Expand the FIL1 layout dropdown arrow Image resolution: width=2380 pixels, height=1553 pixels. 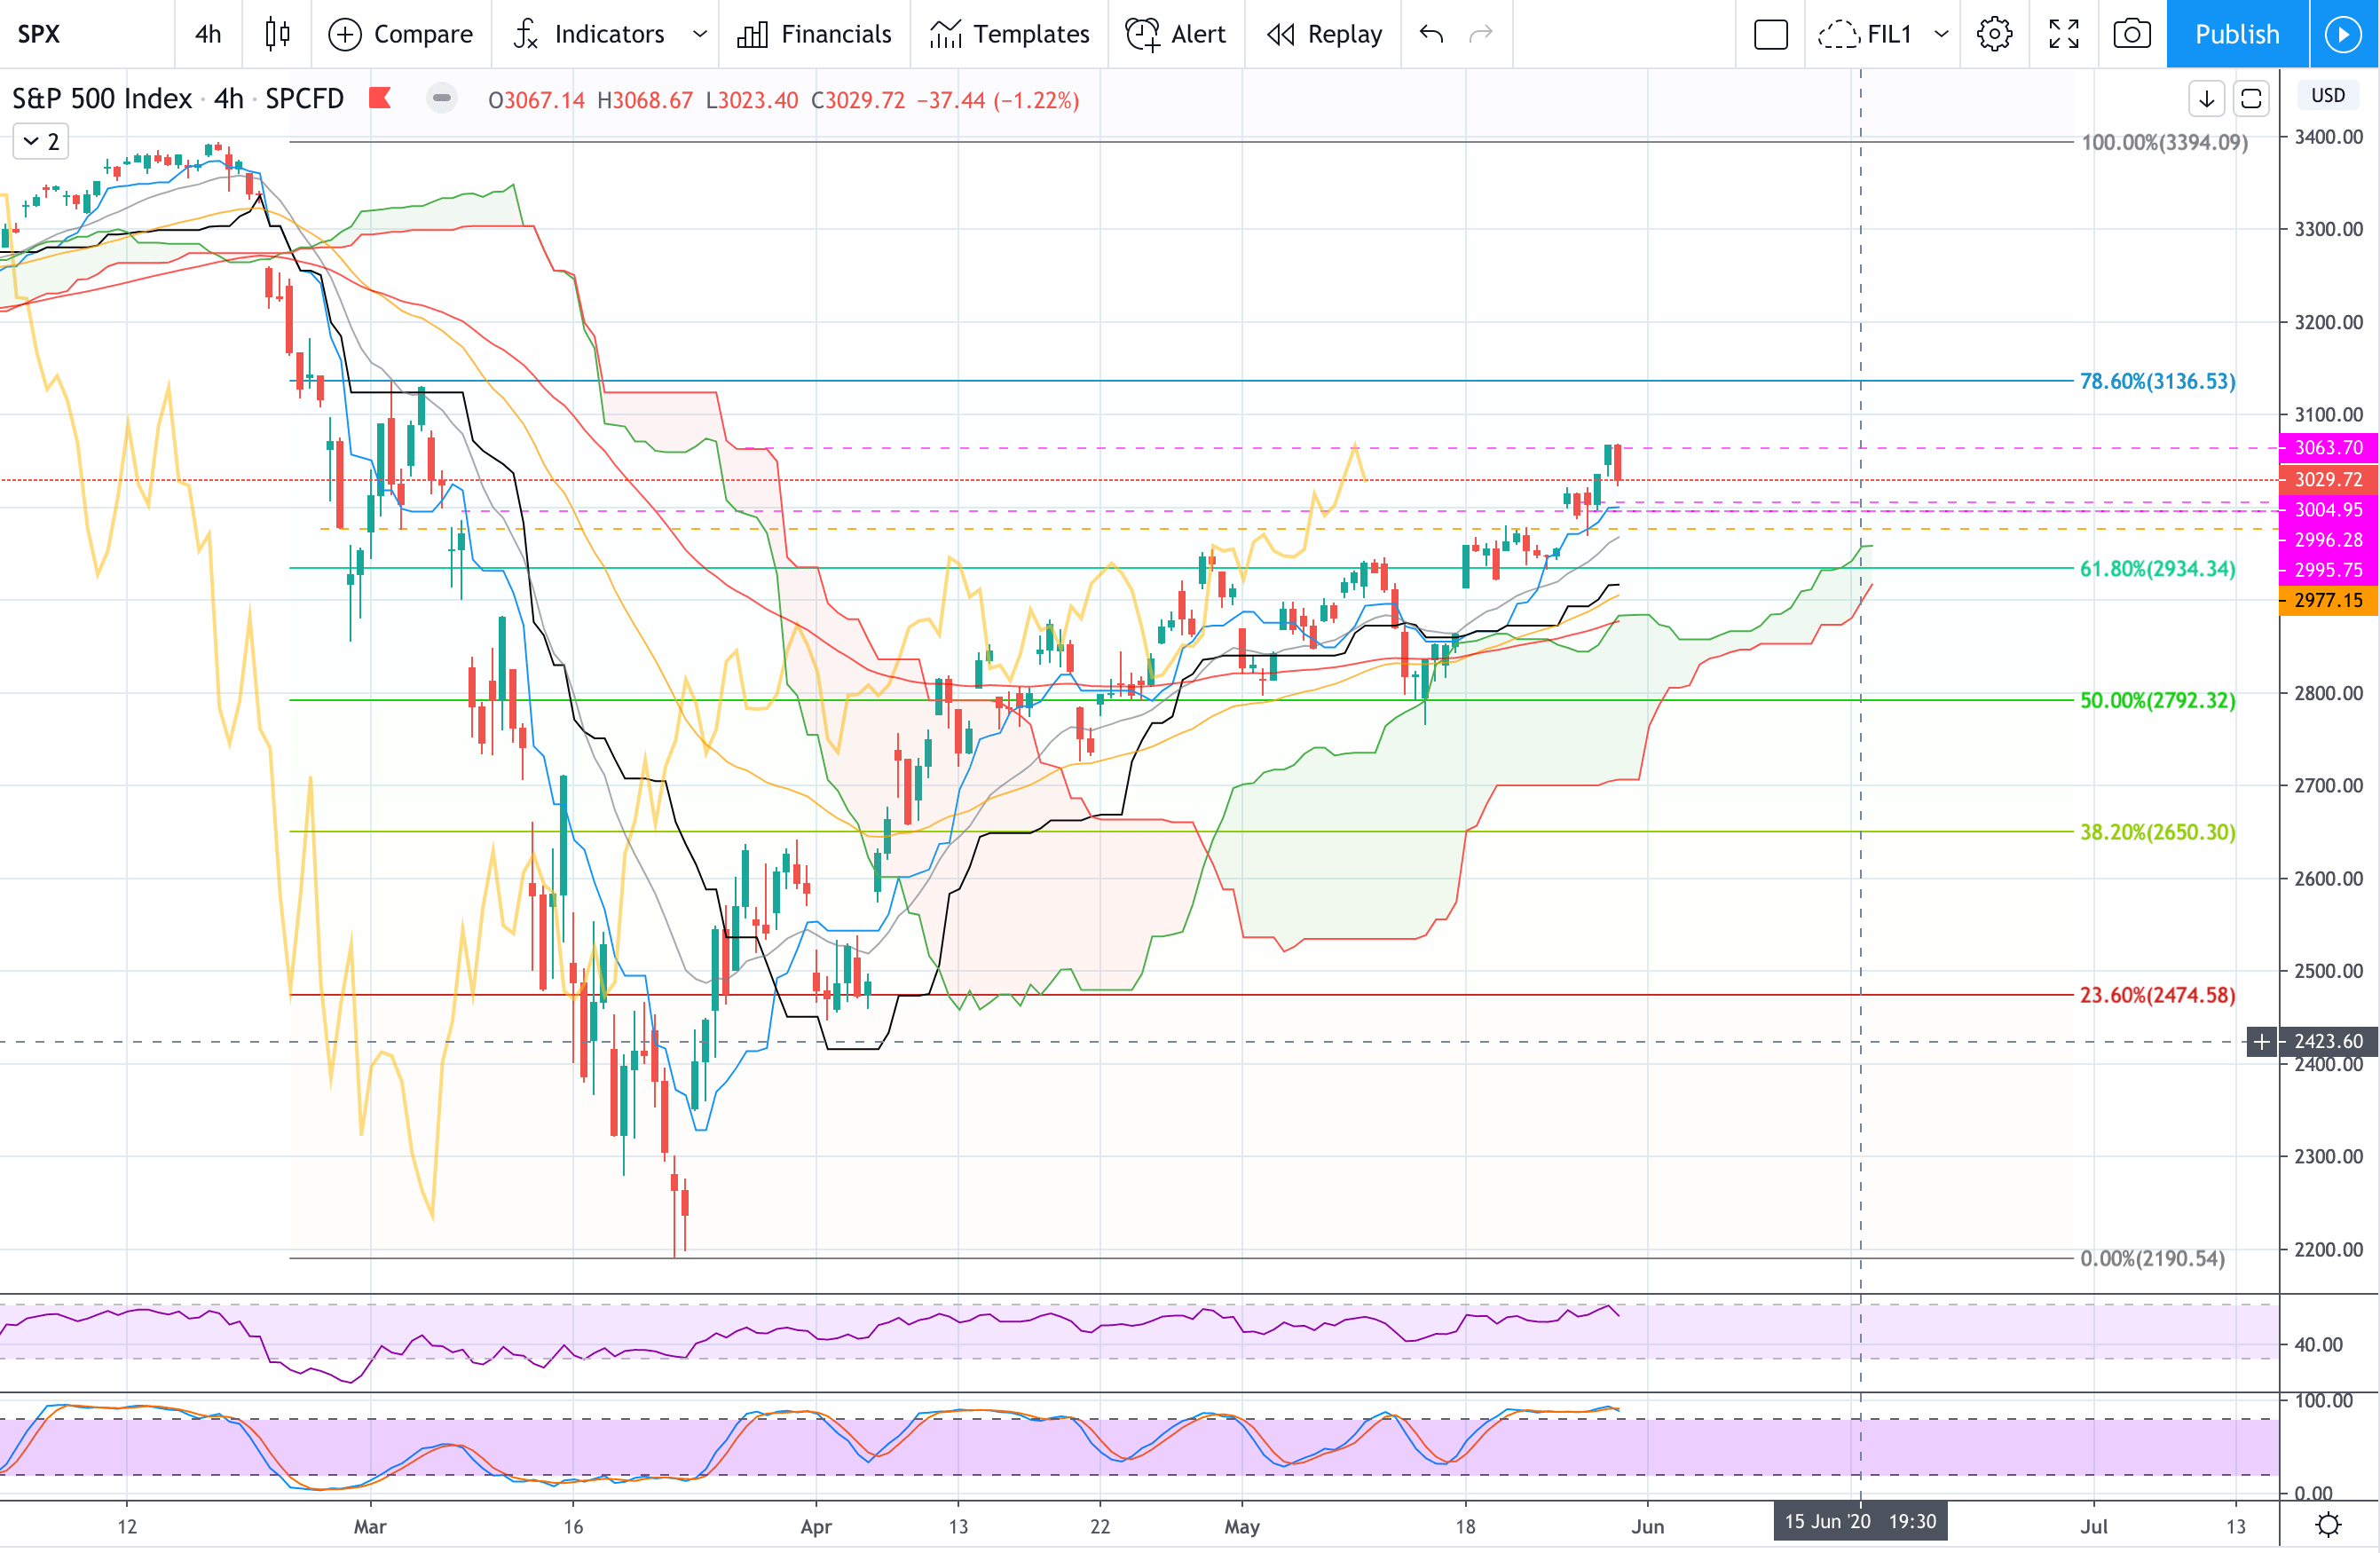[1941, 34]
